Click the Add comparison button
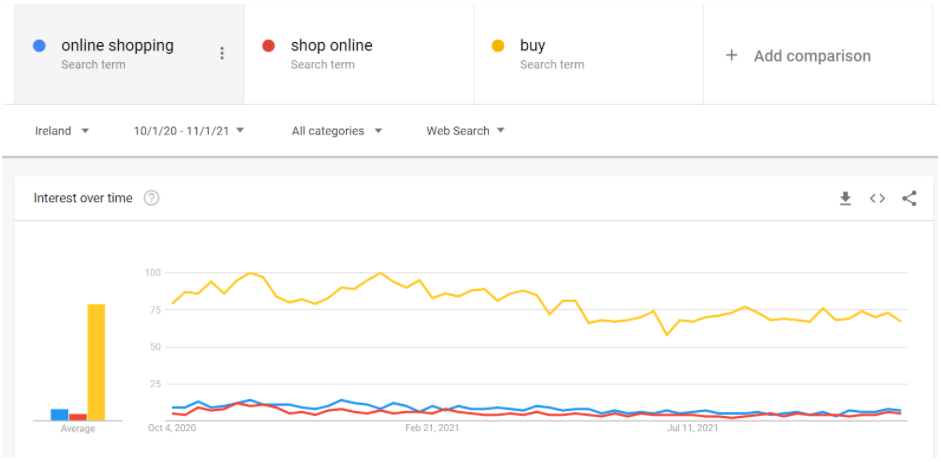Viewport: 941px width, 462px height. (812, 56)
